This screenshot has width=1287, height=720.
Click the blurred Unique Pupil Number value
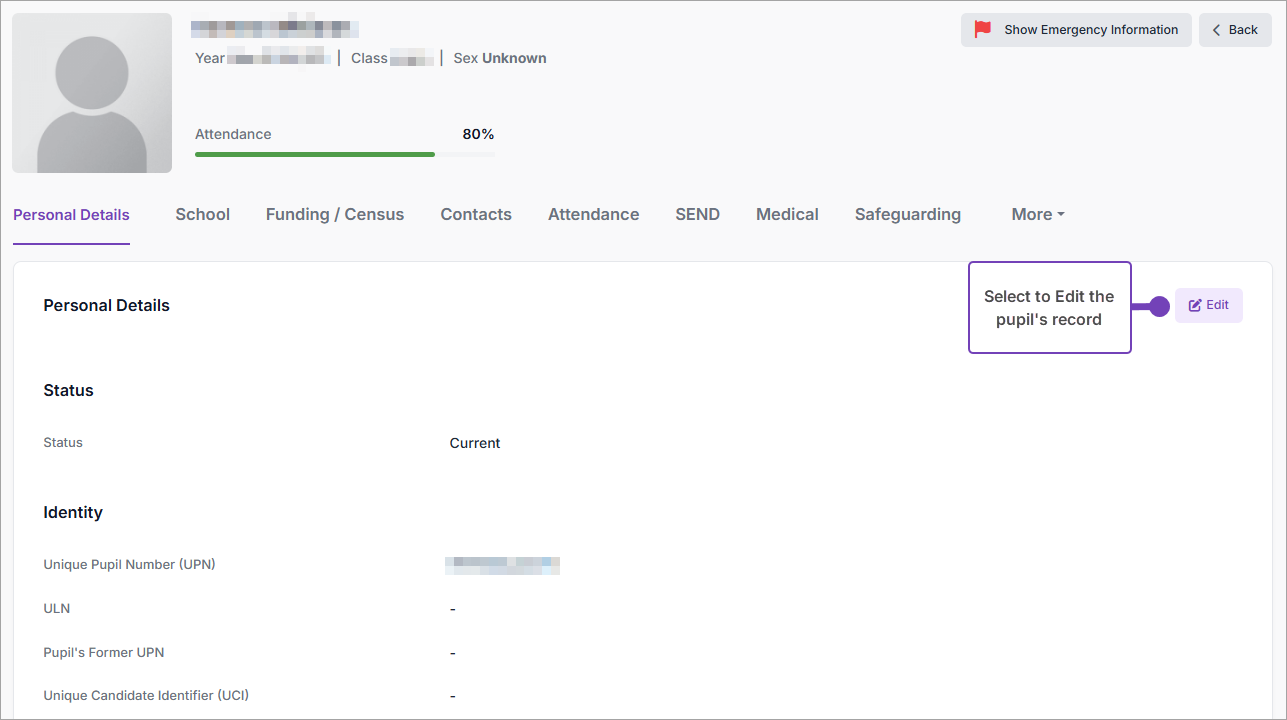point(502,565)
